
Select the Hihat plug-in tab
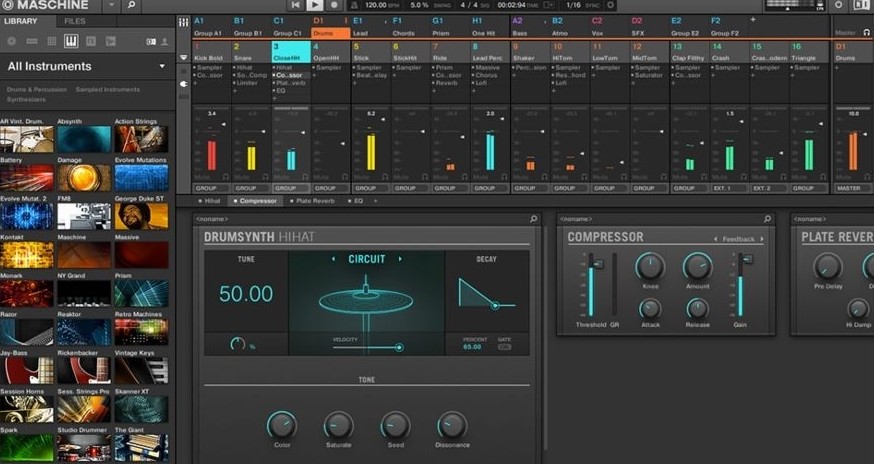click(210, 201)
